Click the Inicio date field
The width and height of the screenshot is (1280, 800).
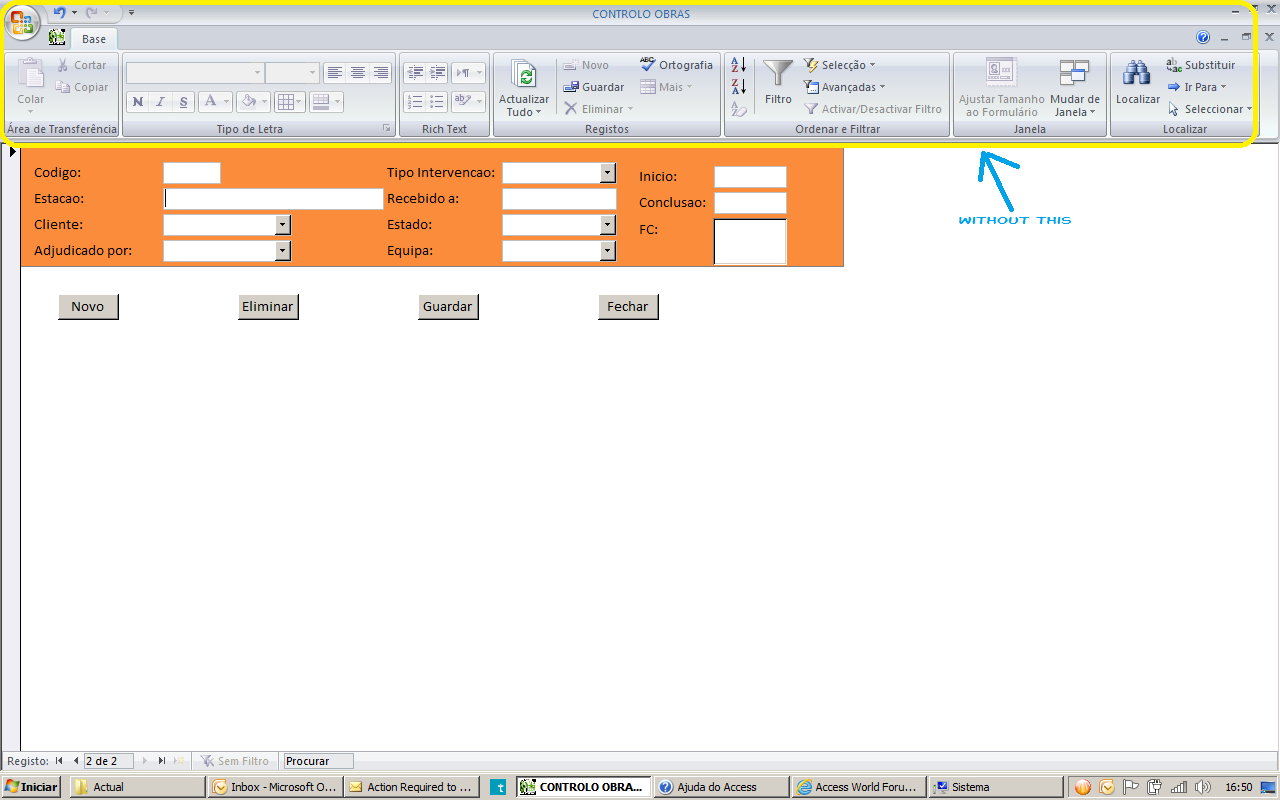[x=750, y=177]
